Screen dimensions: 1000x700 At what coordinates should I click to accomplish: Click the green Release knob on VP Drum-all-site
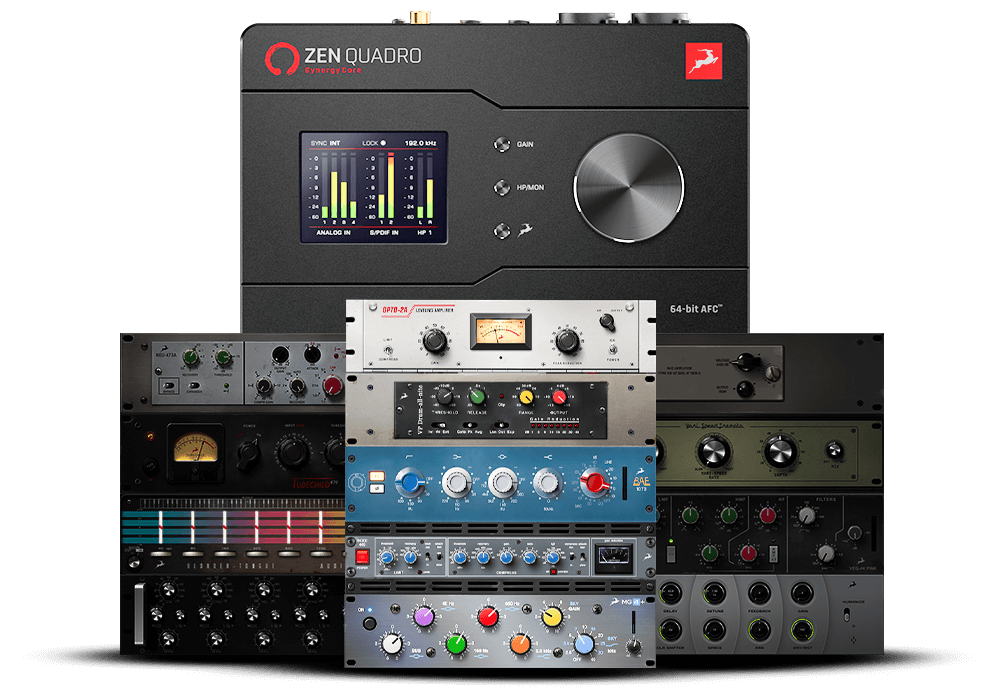(x=476, y=396)
